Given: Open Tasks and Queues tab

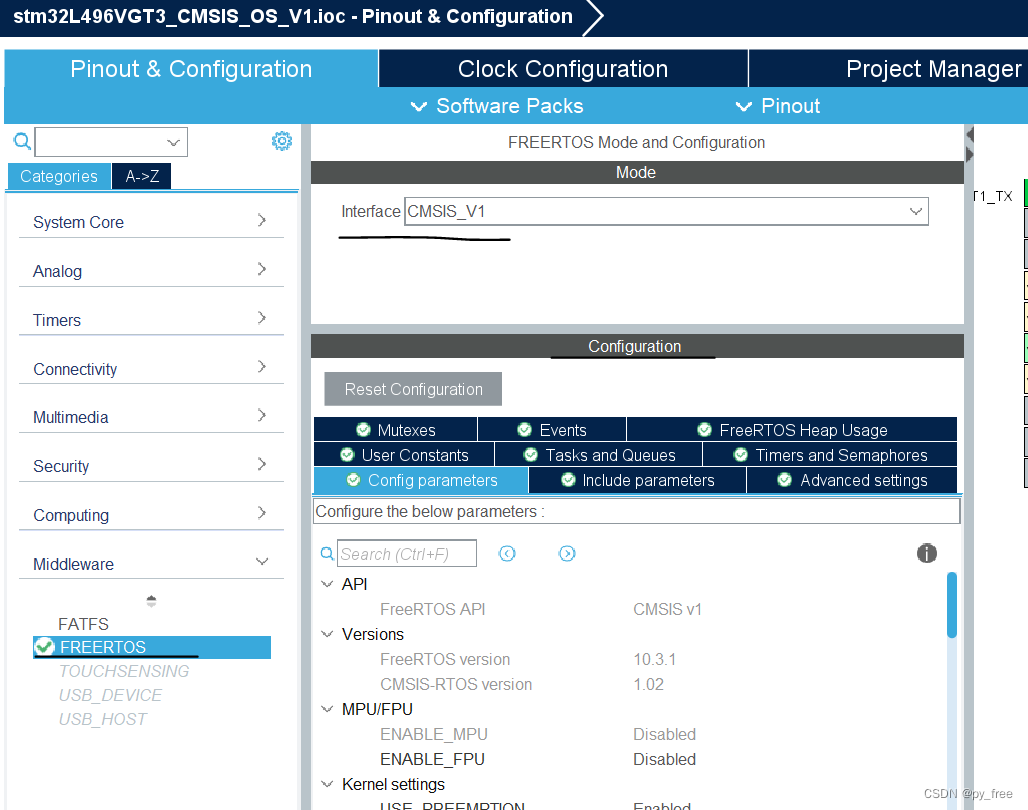Looking at the screenshot, I should [x=599, y=455].
